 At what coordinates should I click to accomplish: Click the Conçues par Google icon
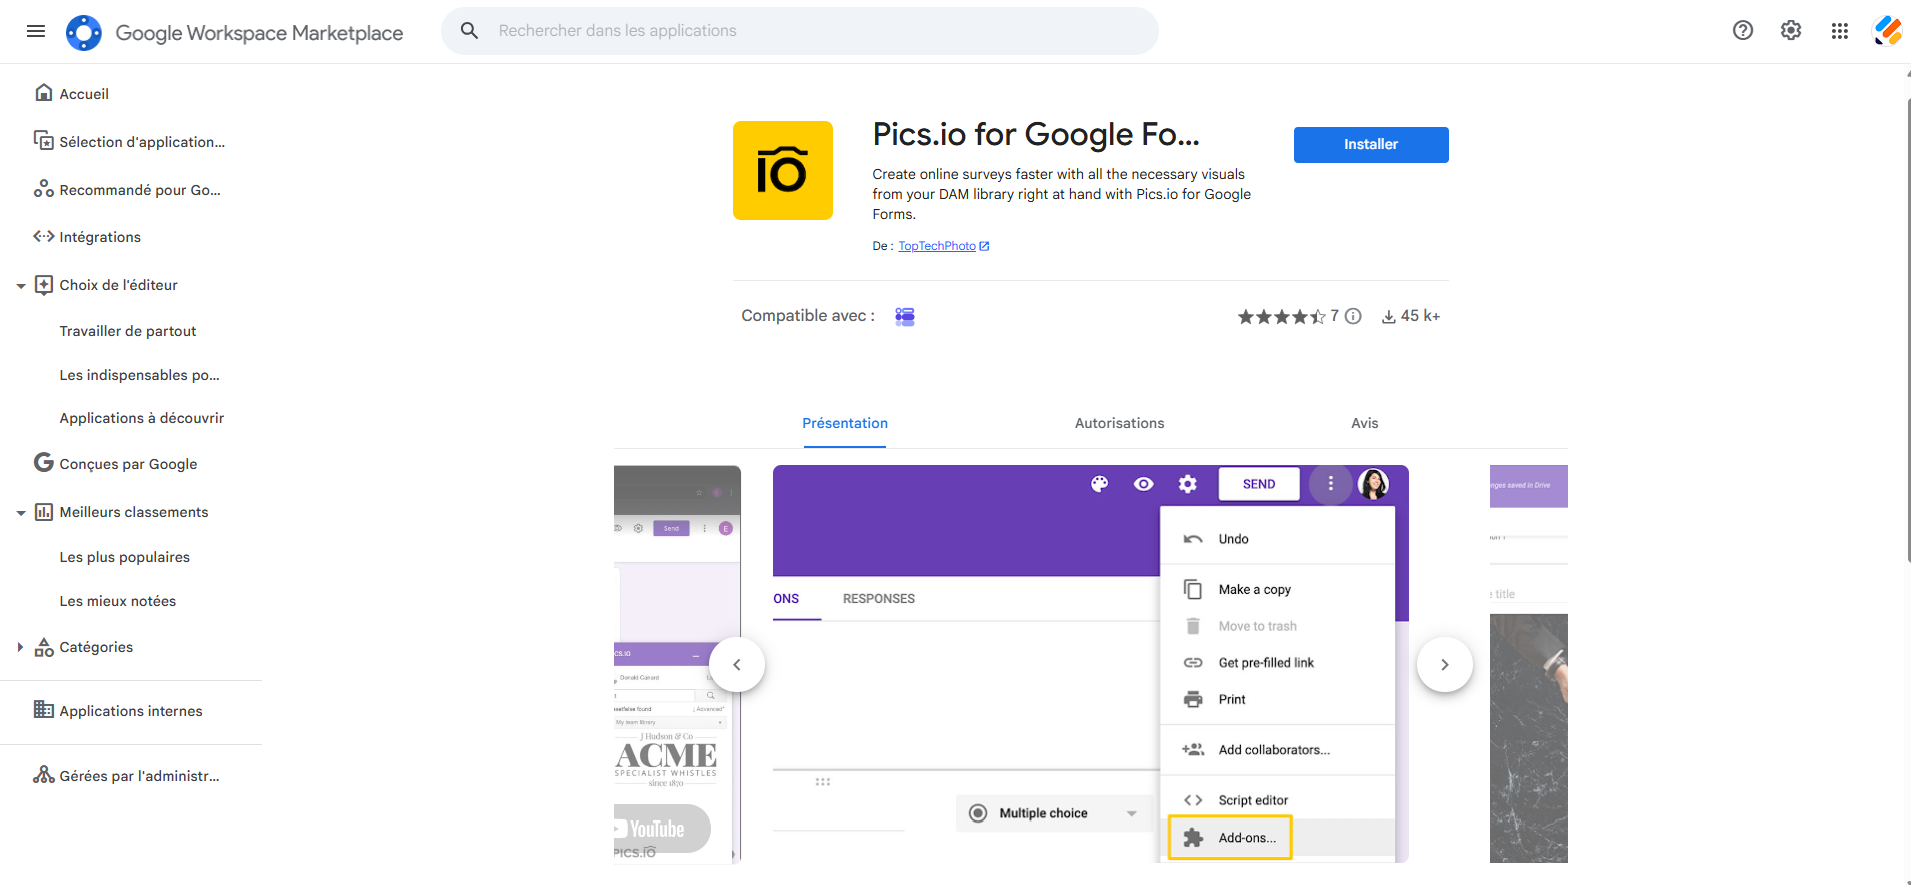pyautogui.click(x=44, y=462)
